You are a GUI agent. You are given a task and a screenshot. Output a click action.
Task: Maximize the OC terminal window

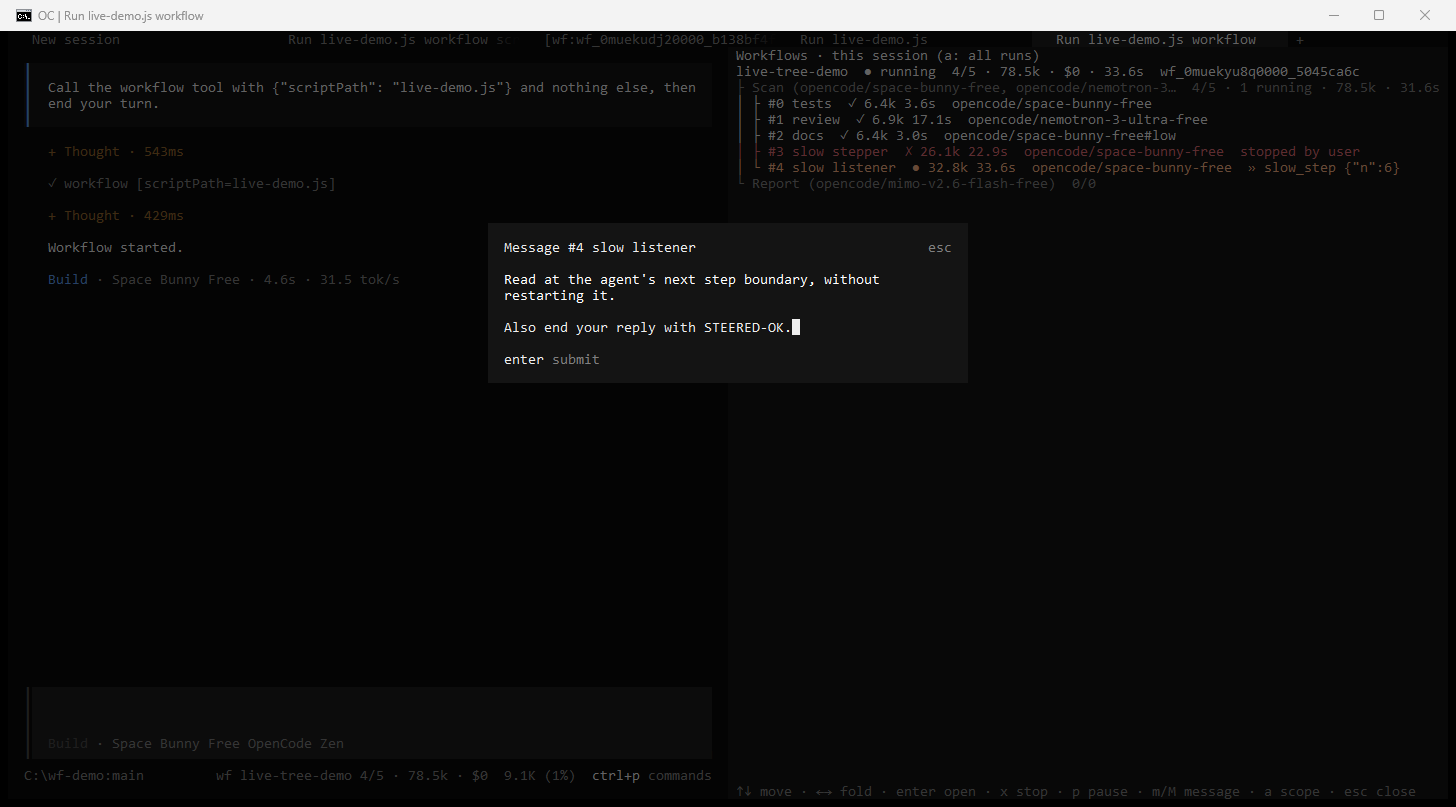click(1379, 15)
